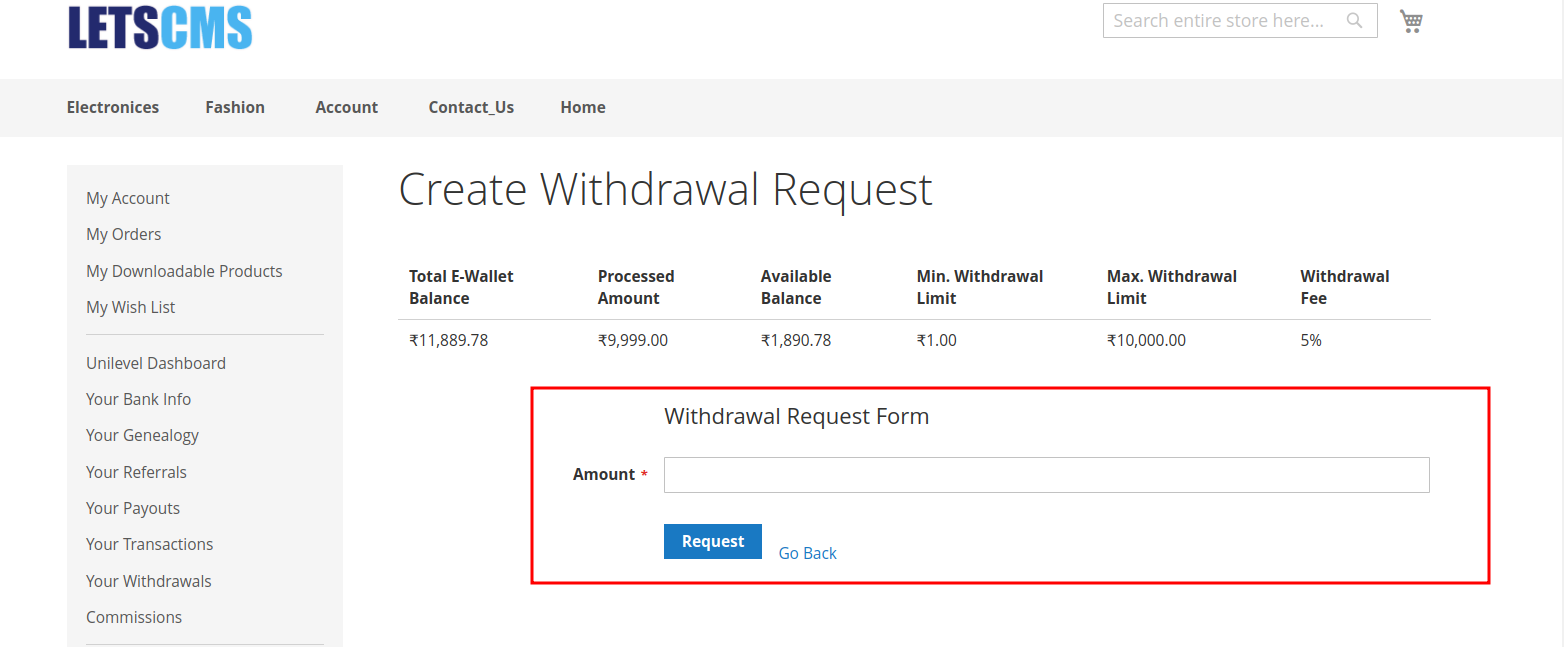Click the LETSCMS logo
Viewport: 1564px width, 647px height.
click(x=160, y=27)
